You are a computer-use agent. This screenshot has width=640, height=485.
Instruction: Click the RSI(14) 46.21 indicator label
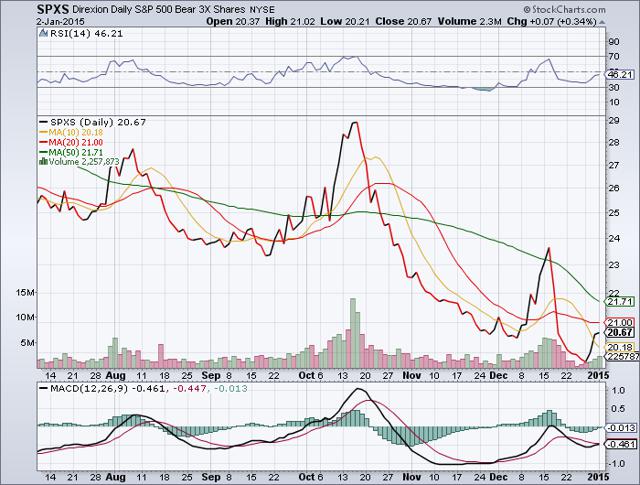(x=86, y=33)
